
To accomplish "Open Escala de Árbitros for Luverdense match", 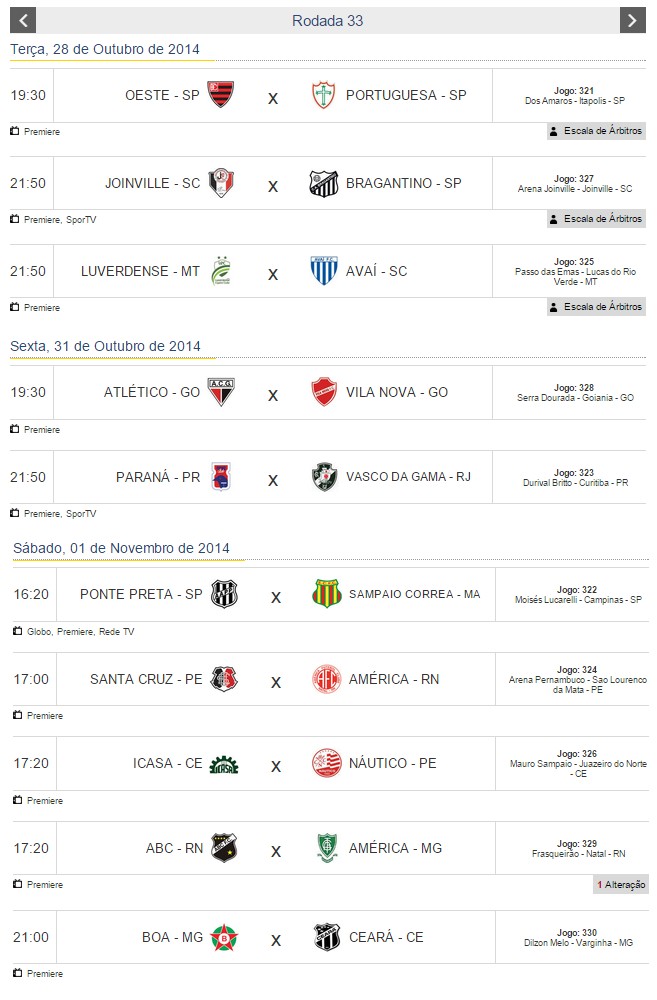I will point(596,307).
